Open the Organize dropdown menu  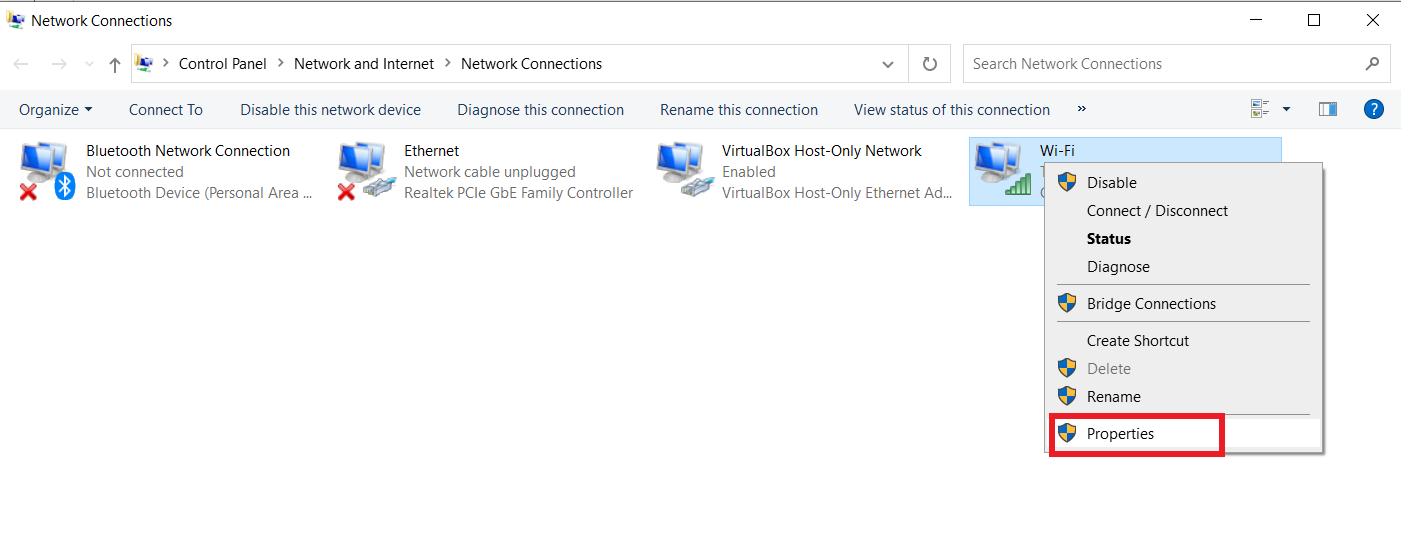(55, 110)
